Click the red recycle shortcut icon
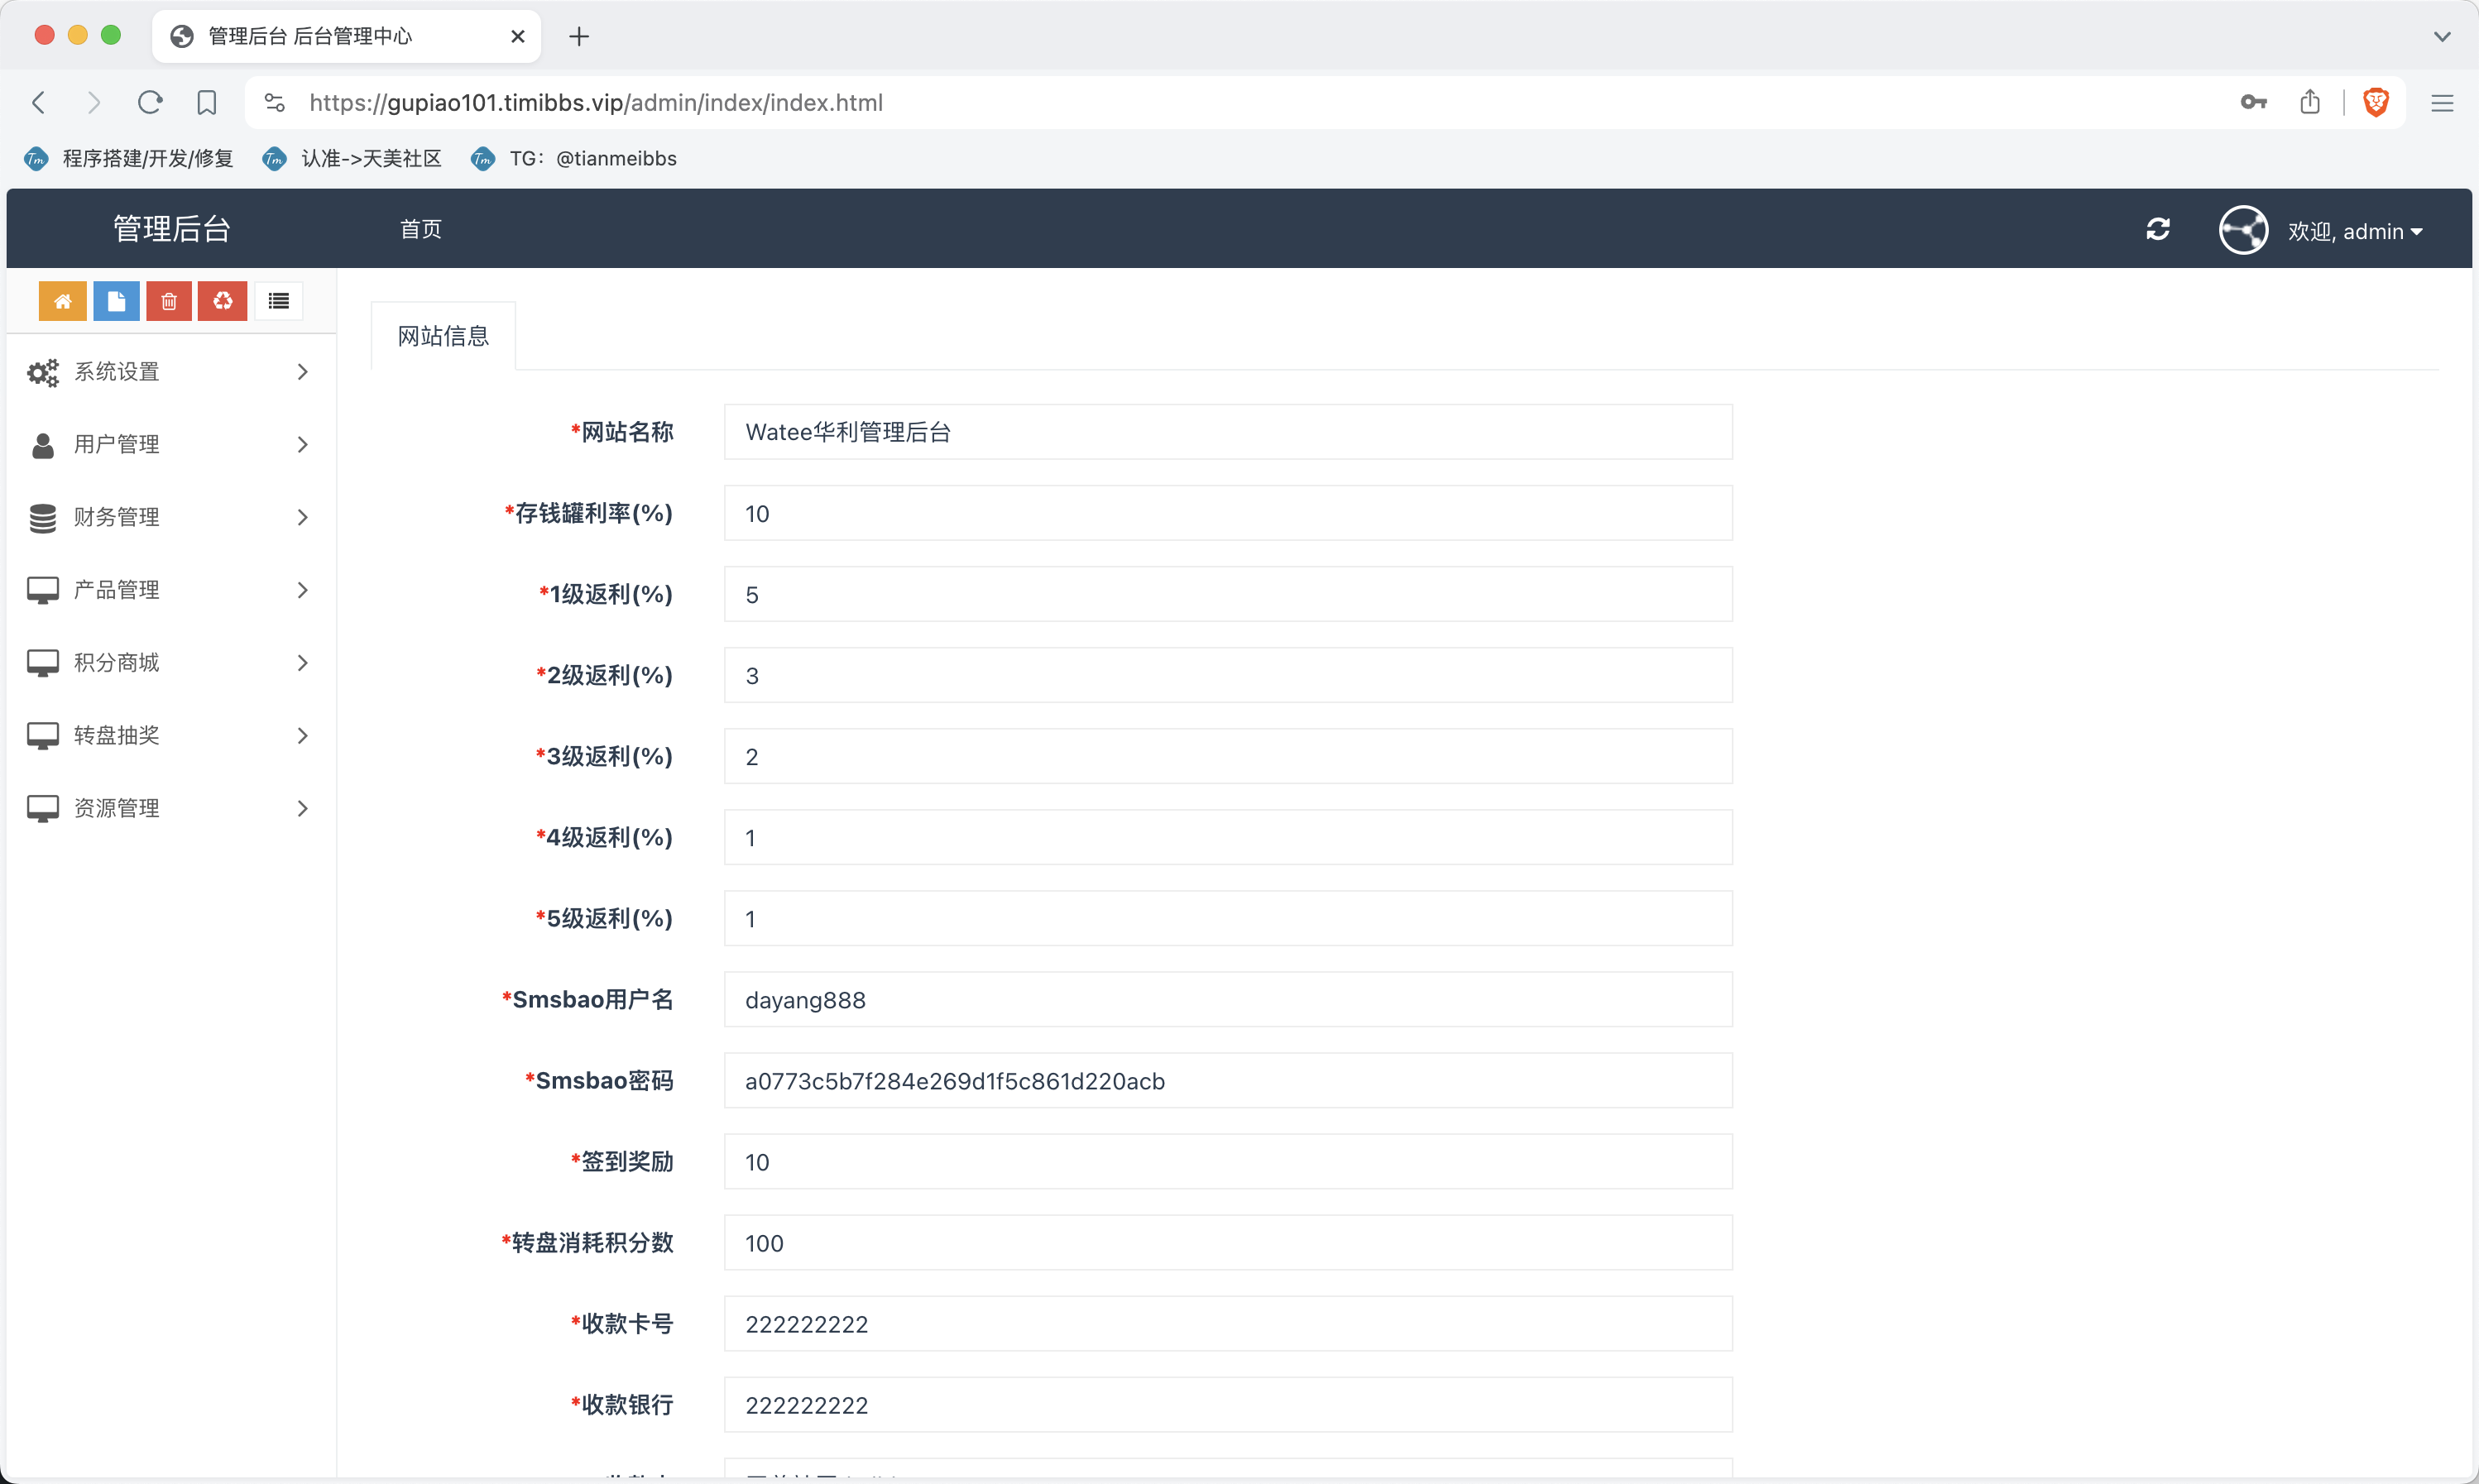Viewport: 2479px width, 1484px height. click(x=222, y=301)
